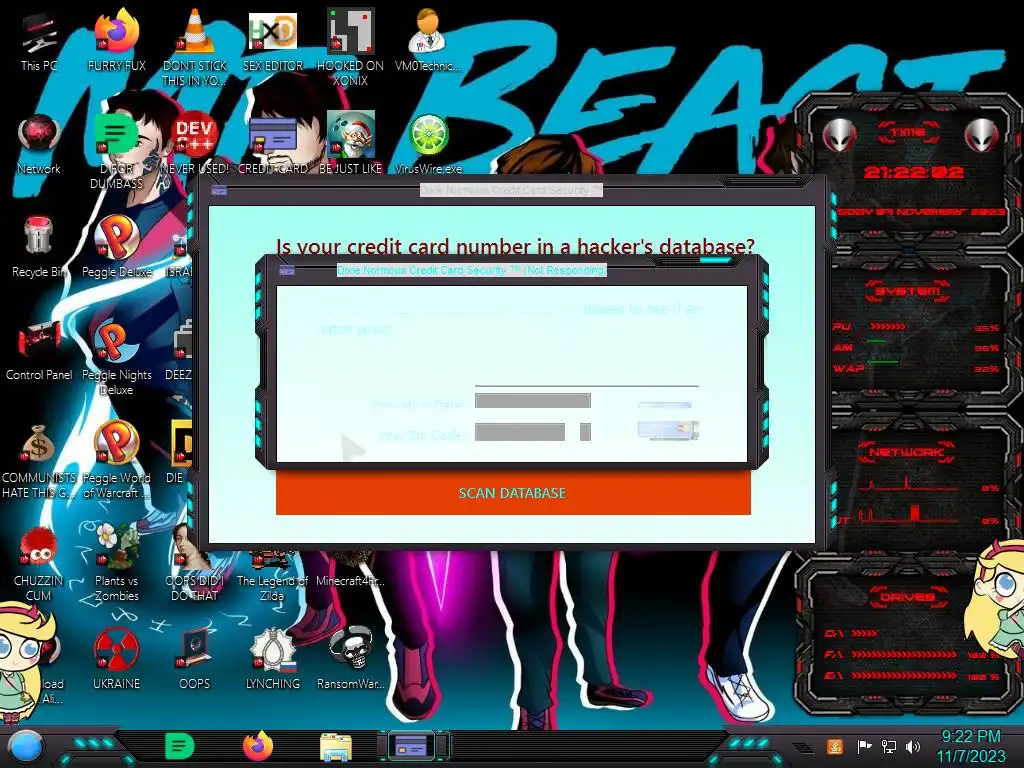
Task: Open the Dev-C++ desktop shortcut
Action: pyautogui.click(x=195, y=135)
